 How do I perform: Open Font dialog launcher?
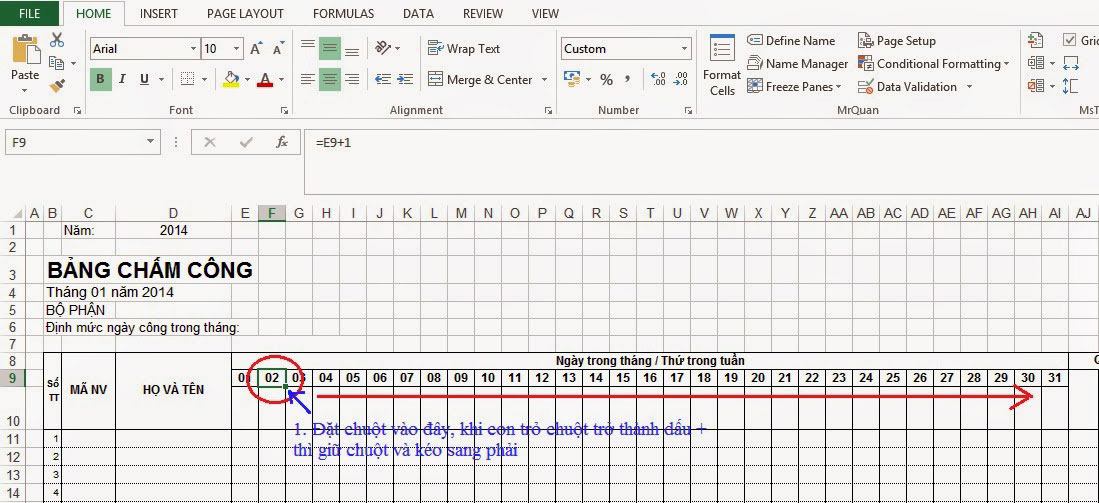[x=284, y=110]
